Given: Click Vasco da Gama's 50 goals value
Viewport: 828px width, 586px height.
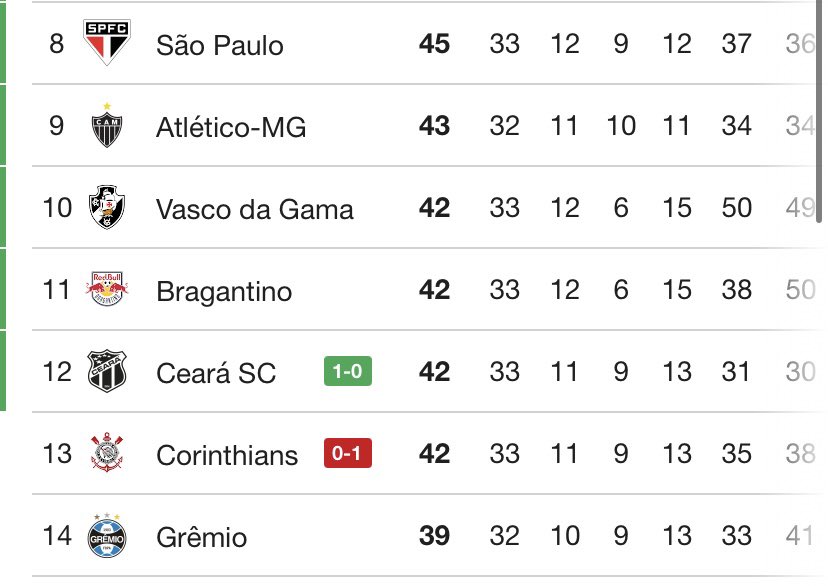Looking at the screenshot, I should pos(736,208).
